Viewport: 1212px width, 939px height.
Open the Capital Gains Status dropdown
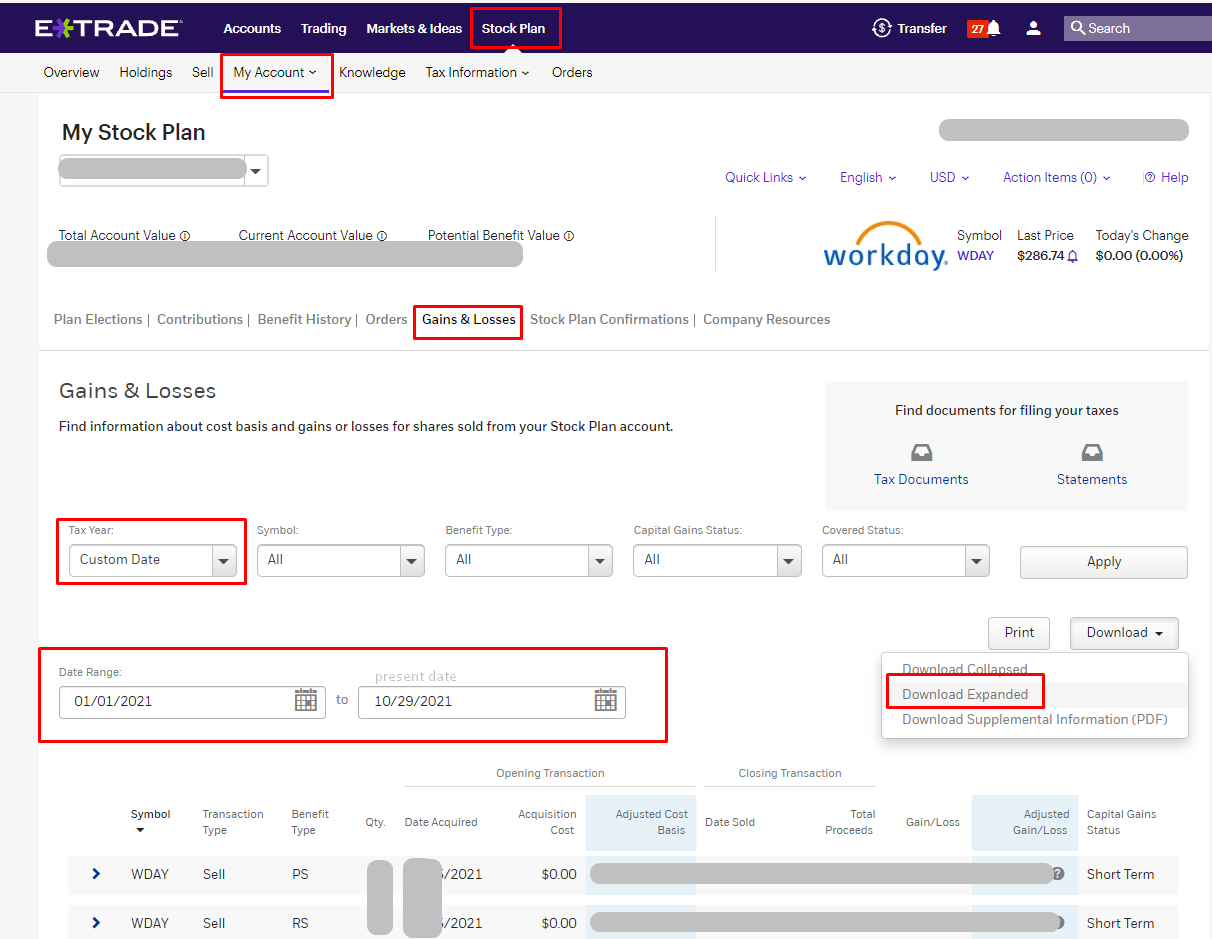717,560
